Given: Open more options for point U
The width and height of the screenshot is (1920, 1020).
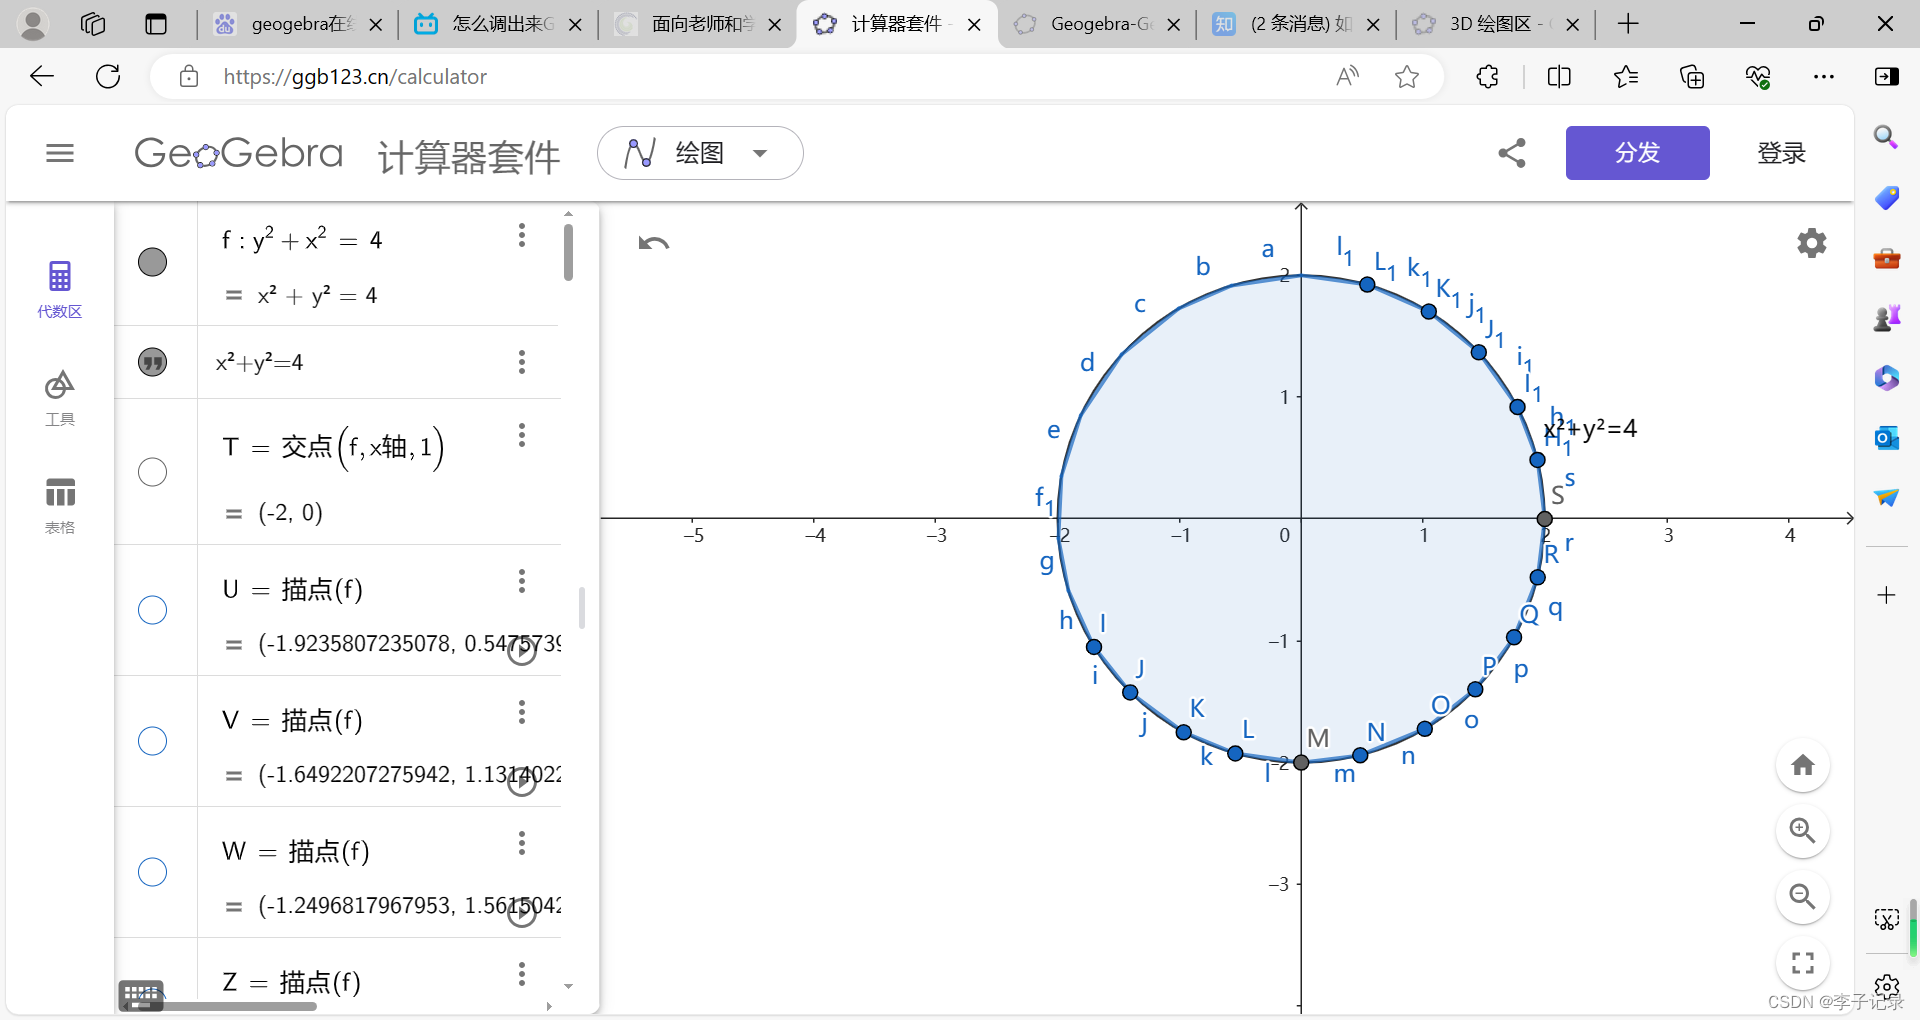Looking at the screenshot, I should tap(521, 582).
